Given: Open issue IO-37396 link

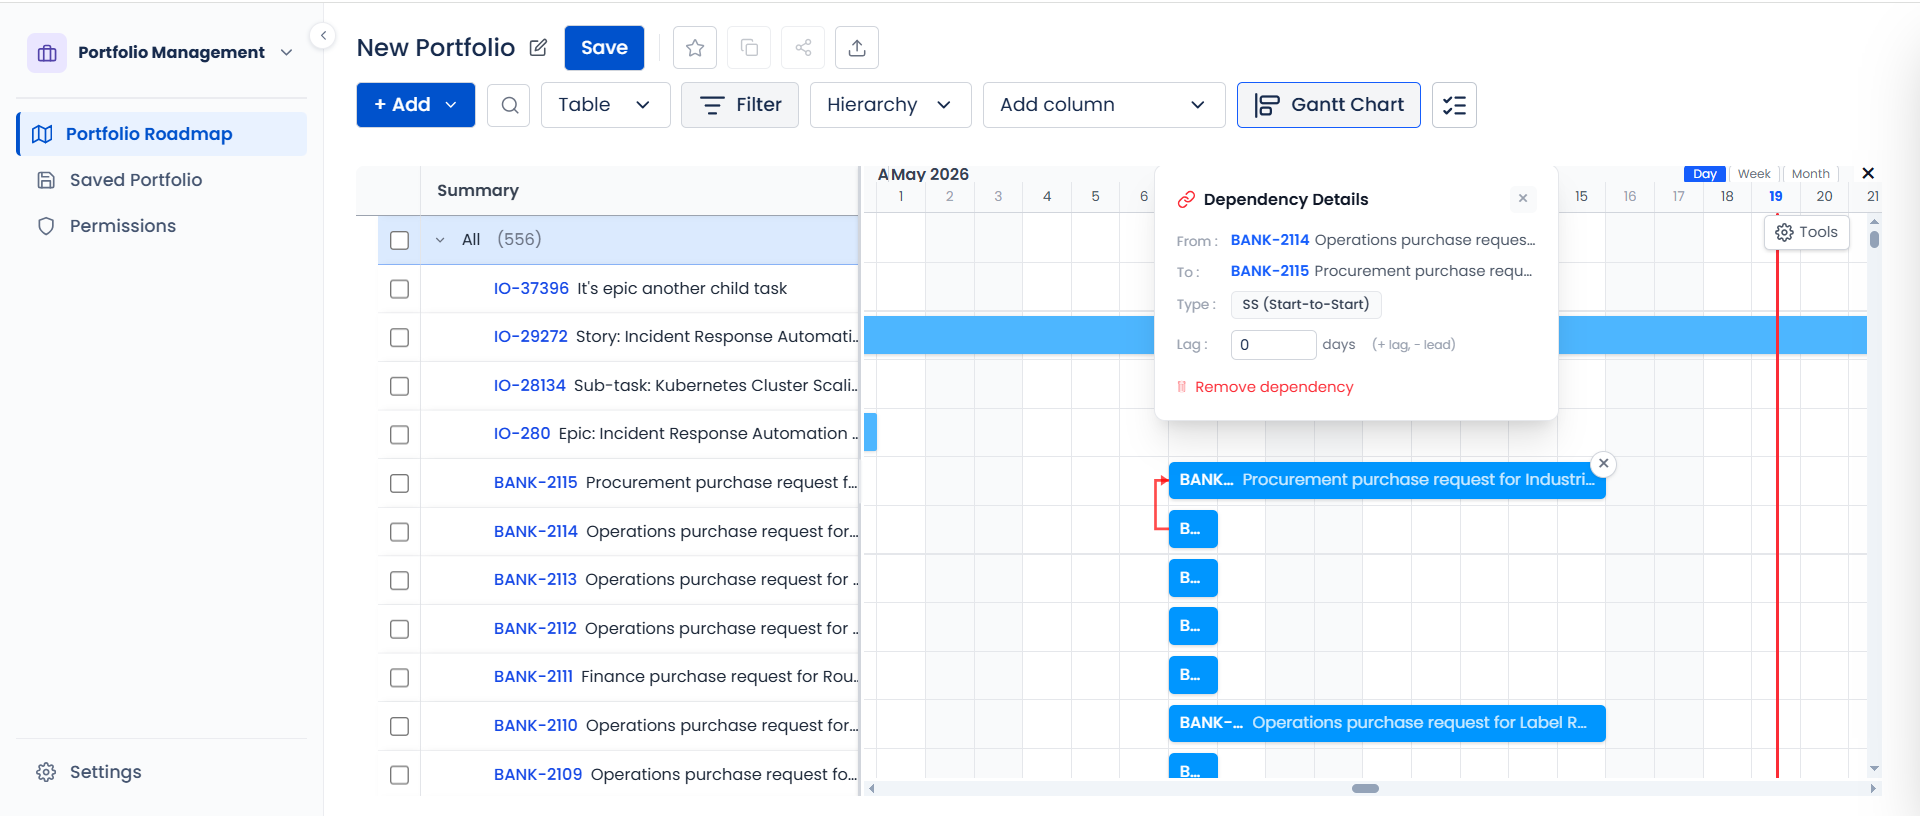Looking at the screenshot, I should (531, 289).
